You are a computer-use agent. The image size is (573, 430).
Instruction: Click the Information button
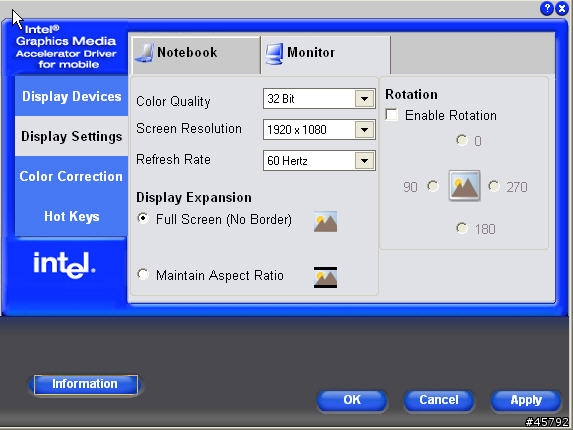click(x=86, y=384)
